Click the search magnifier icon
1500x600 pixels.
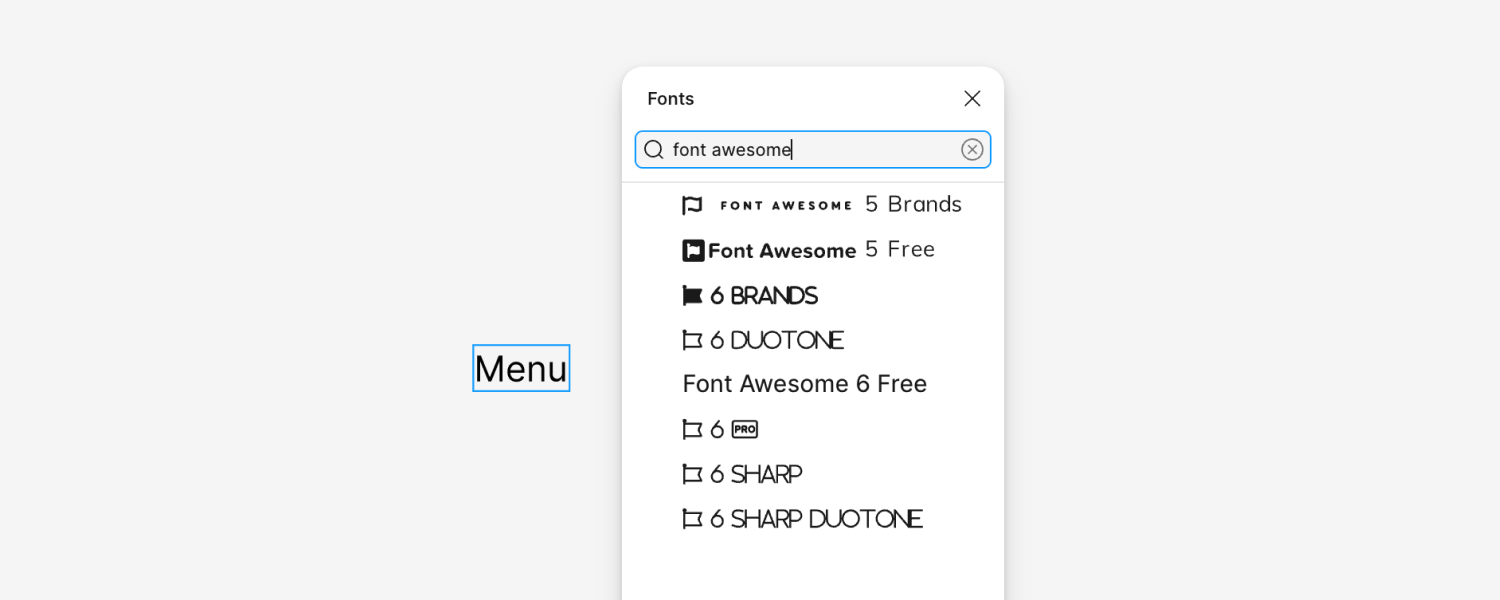(x=654, y=149)
